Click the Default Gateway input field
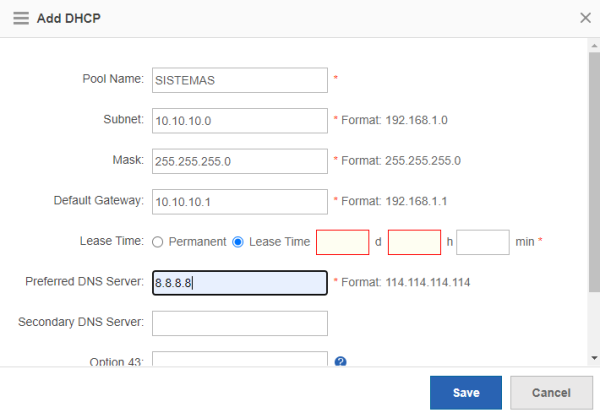The width and height of the screenshot is (600, 418). tap(240, 202)
